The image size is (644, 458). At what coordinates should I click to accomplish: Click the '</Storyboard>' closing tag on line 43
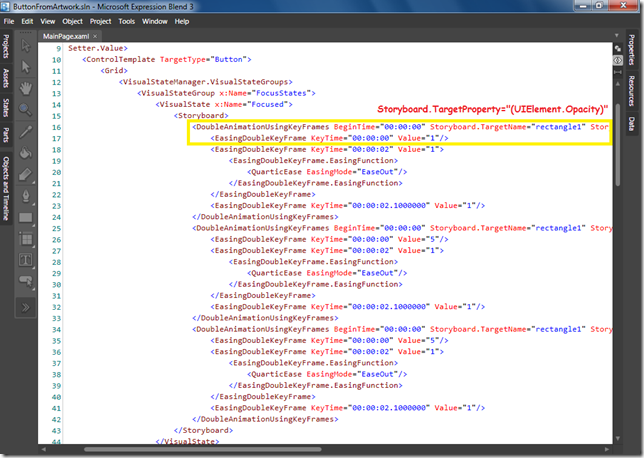click(203, 430)
